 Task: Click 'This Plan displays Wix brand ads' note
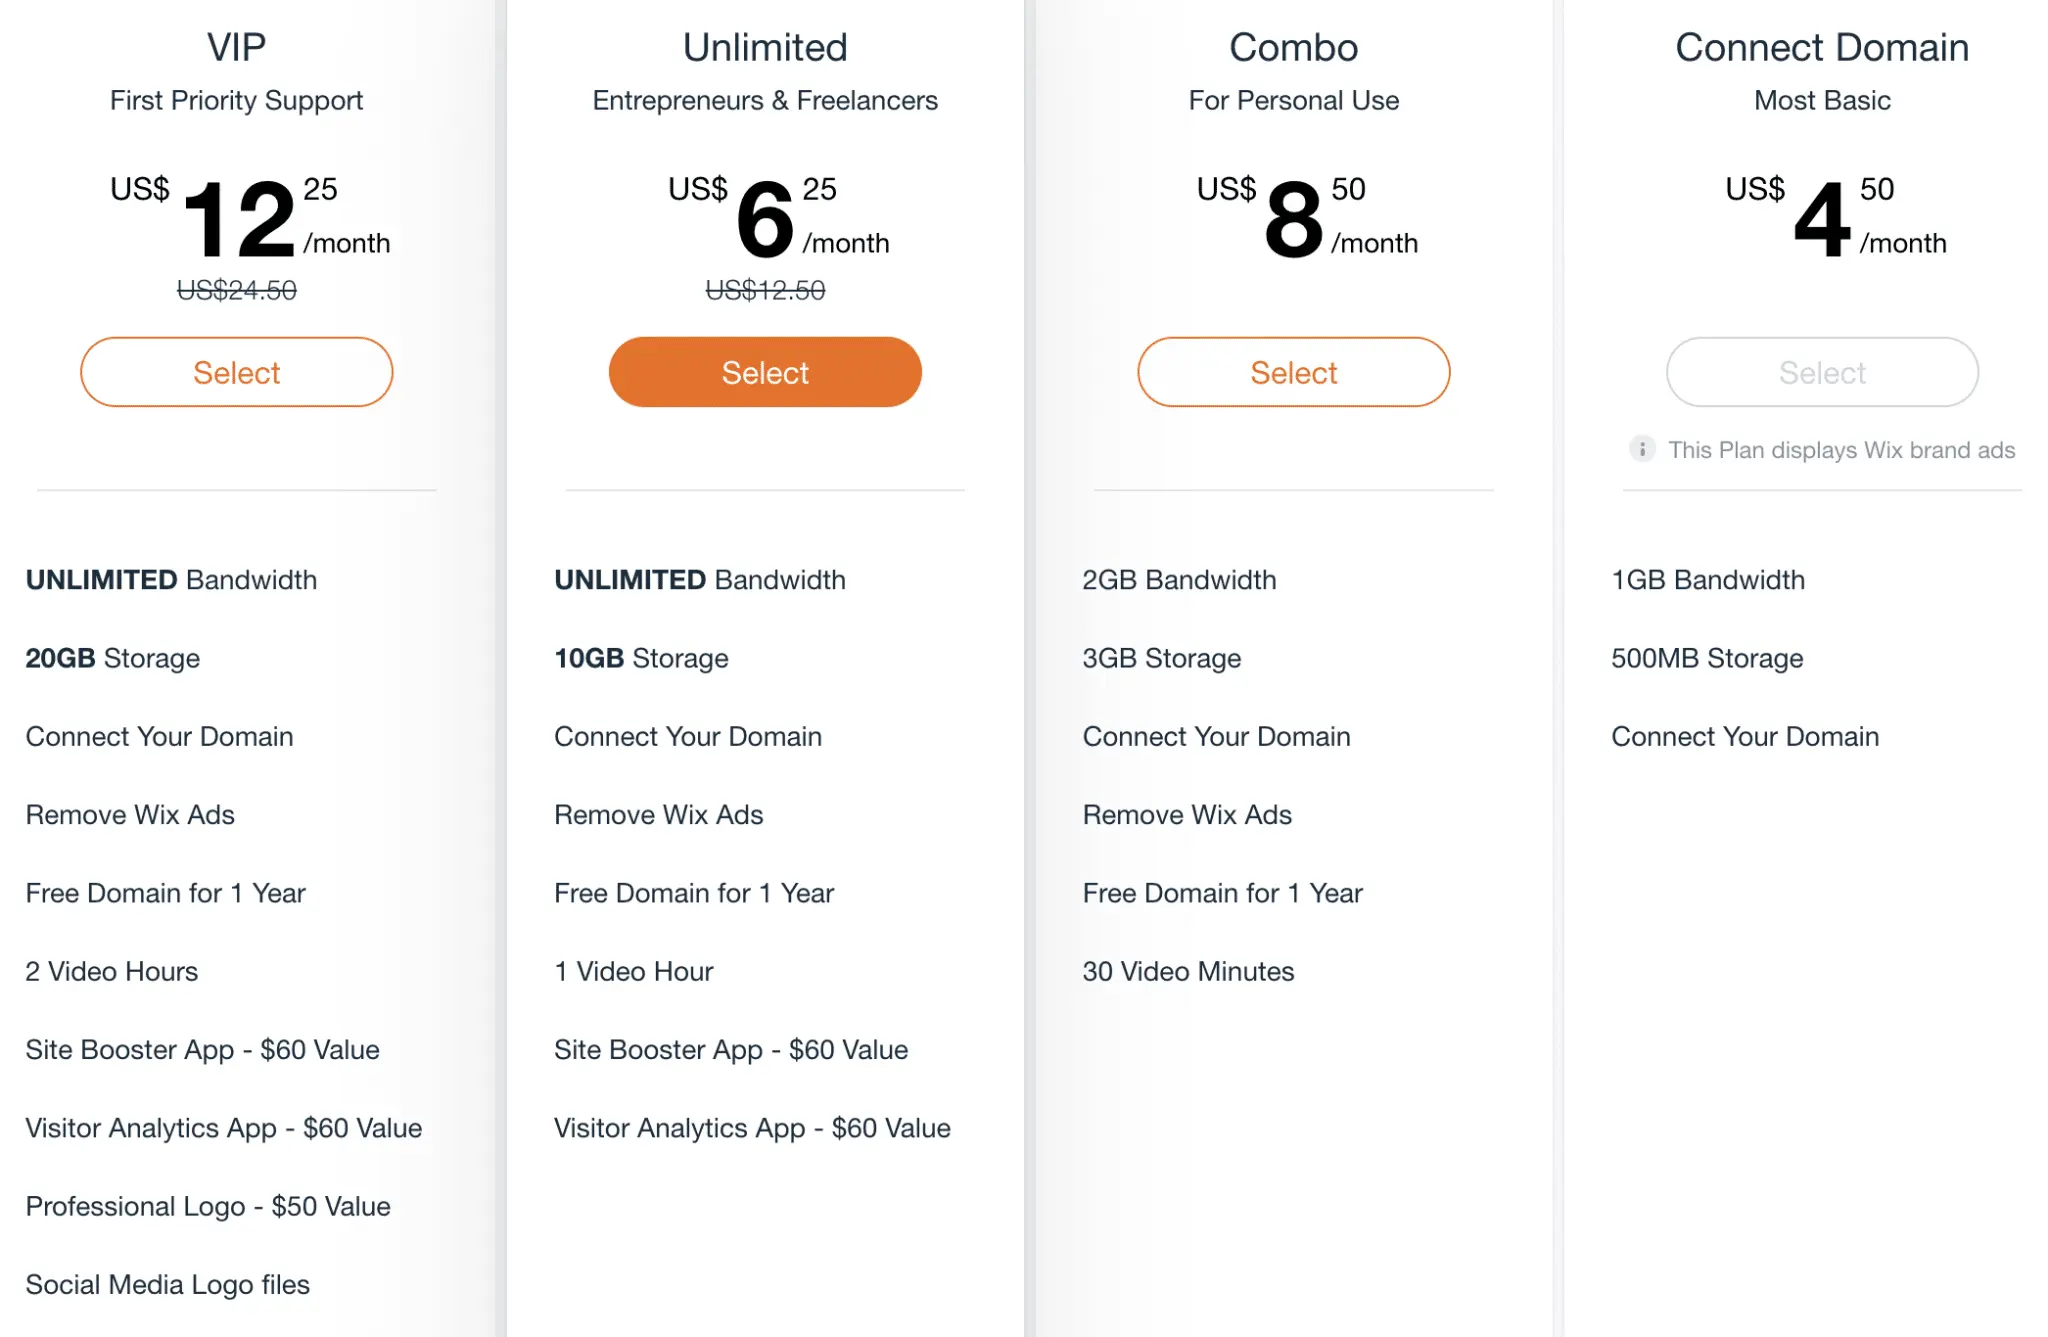click(1841, 450)
